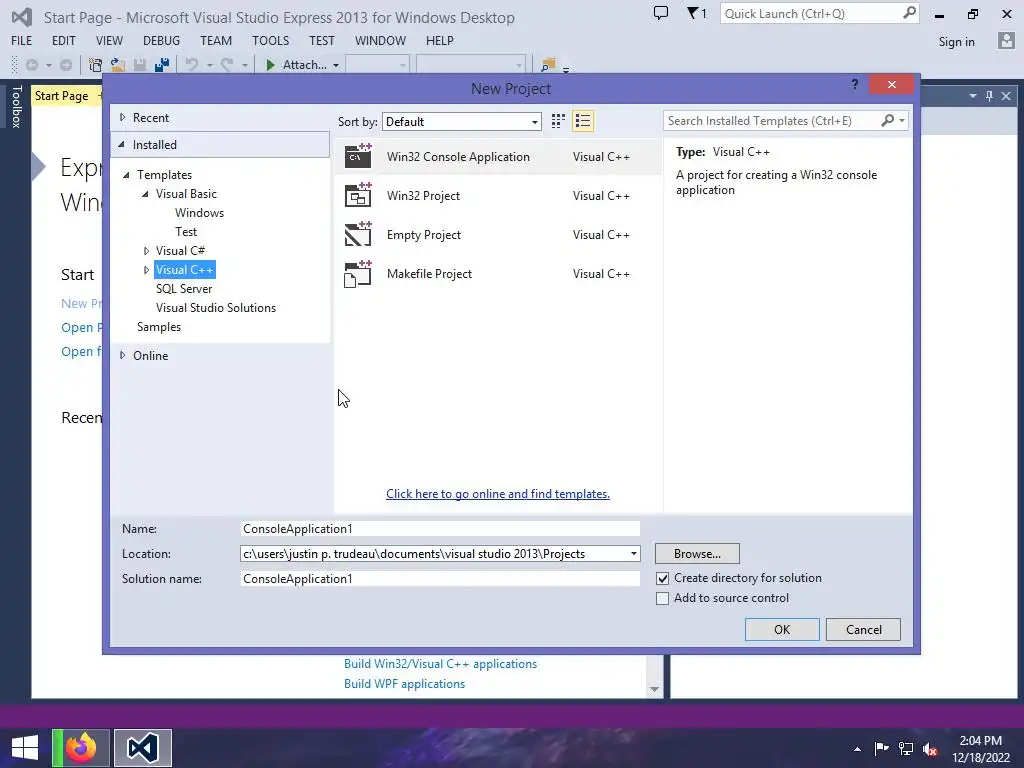Open Firefox from the taskbar

coord(80,748)
